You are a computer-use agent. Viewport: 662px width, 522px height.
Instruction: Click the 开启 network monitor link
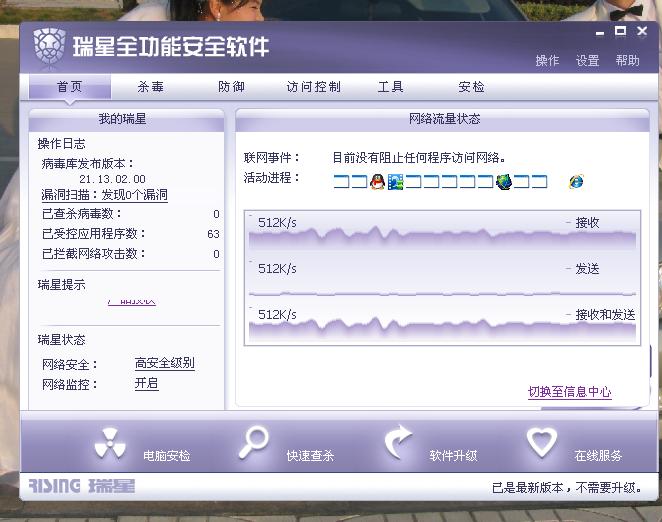[147, 383]
